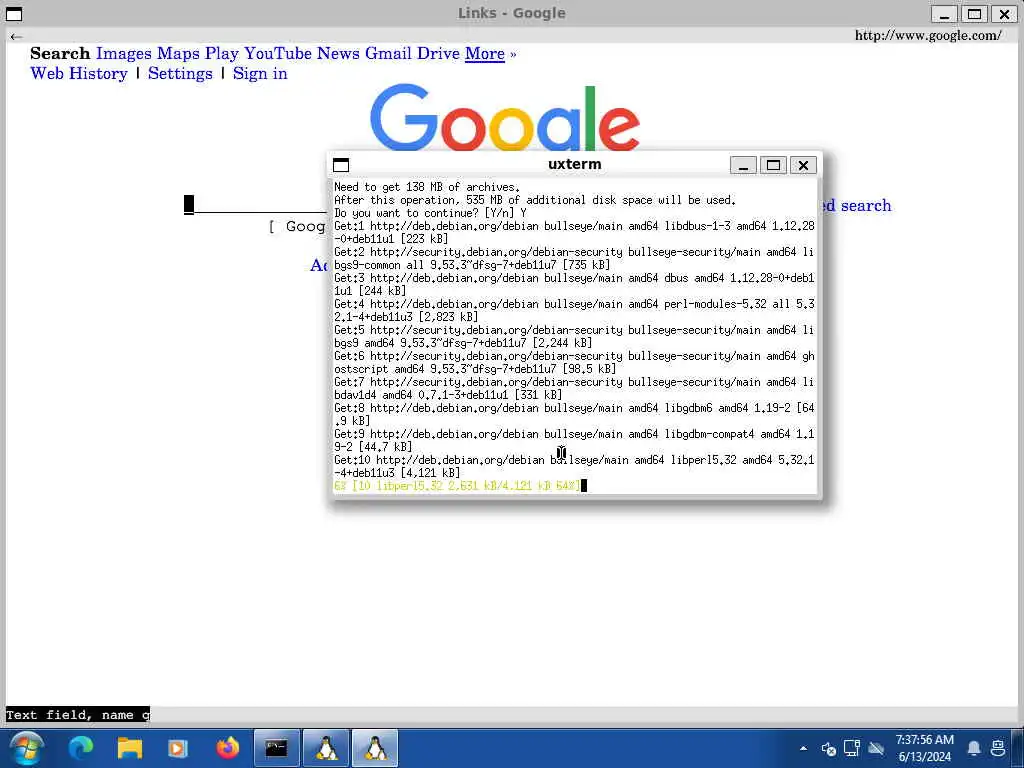Open the media player icon on the taskbar
1024x768 pixels.
pos(178,748)
